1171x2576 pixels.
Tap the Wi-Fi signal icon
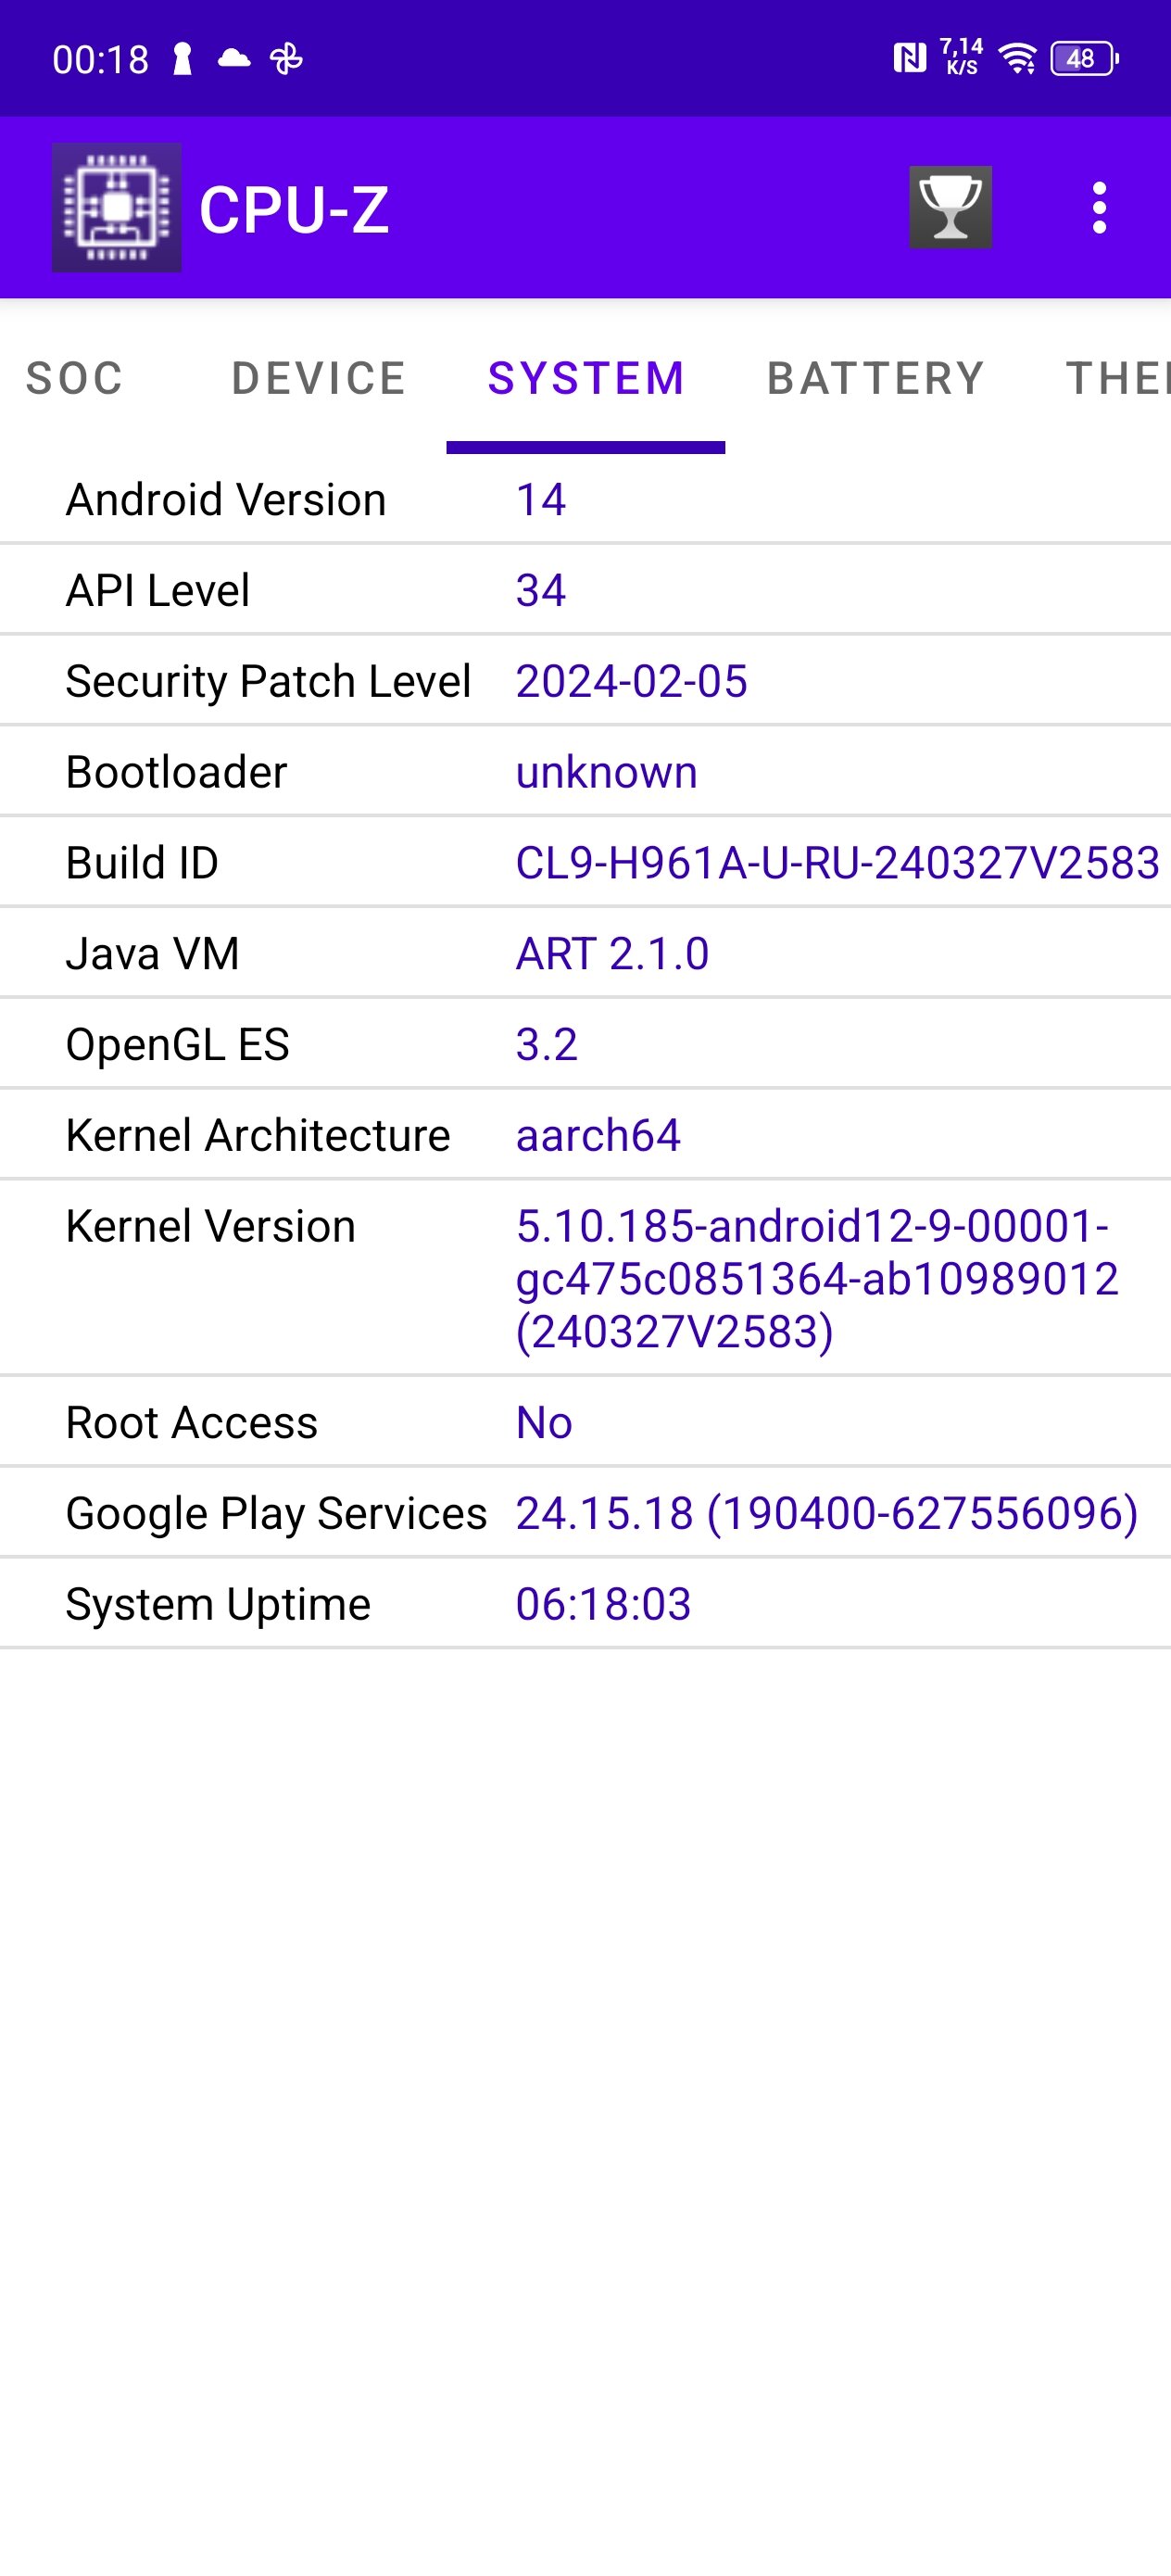1018,58
